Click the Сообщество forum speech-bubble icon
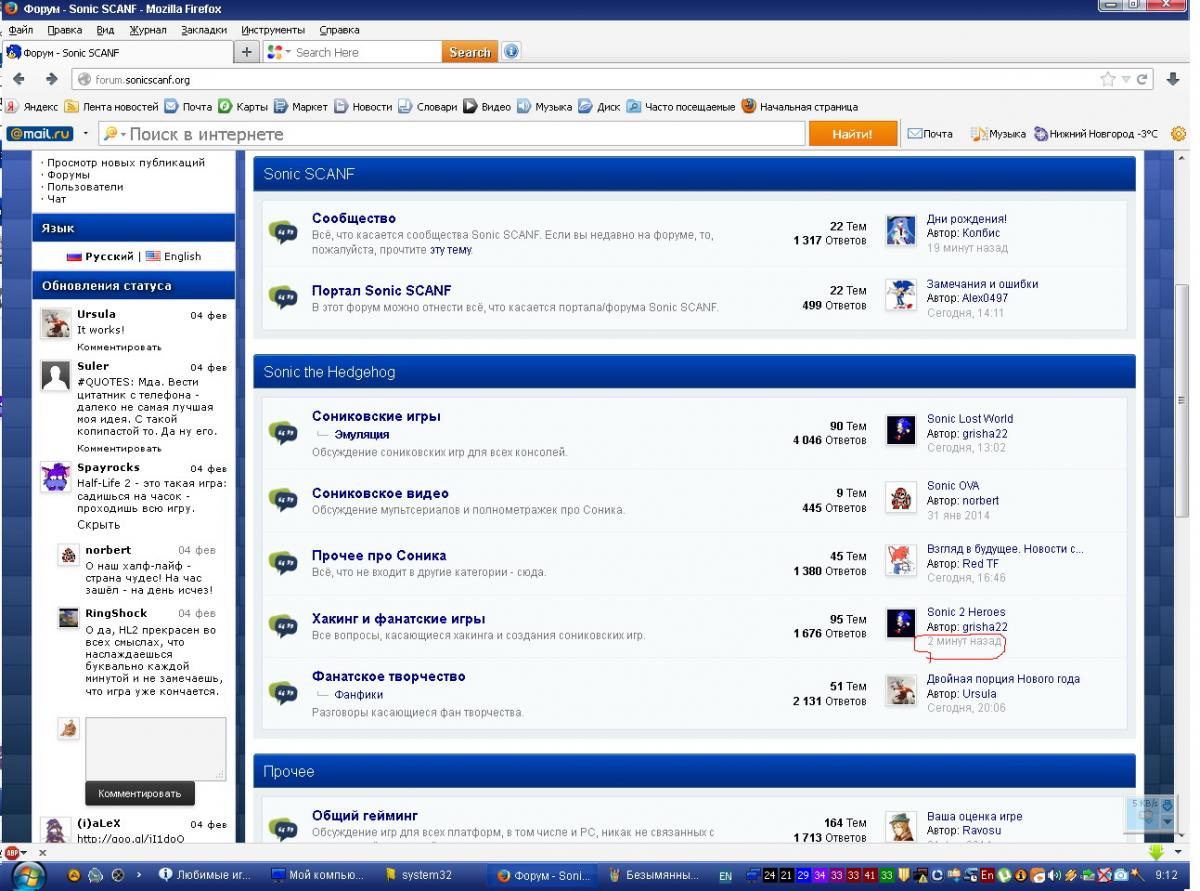The image size is (1200, 891). [283, 232]
